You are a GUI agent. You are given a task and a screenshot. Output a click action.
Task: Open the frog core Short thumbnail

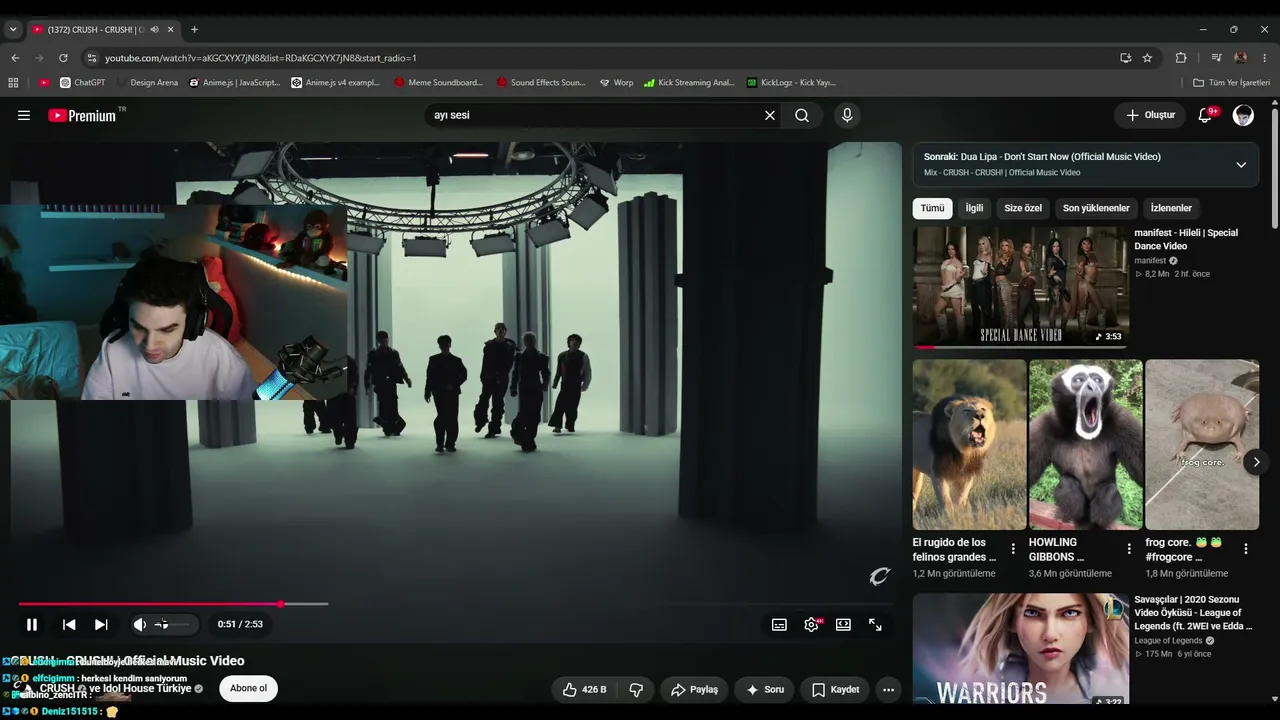[x=1202, y=445]
